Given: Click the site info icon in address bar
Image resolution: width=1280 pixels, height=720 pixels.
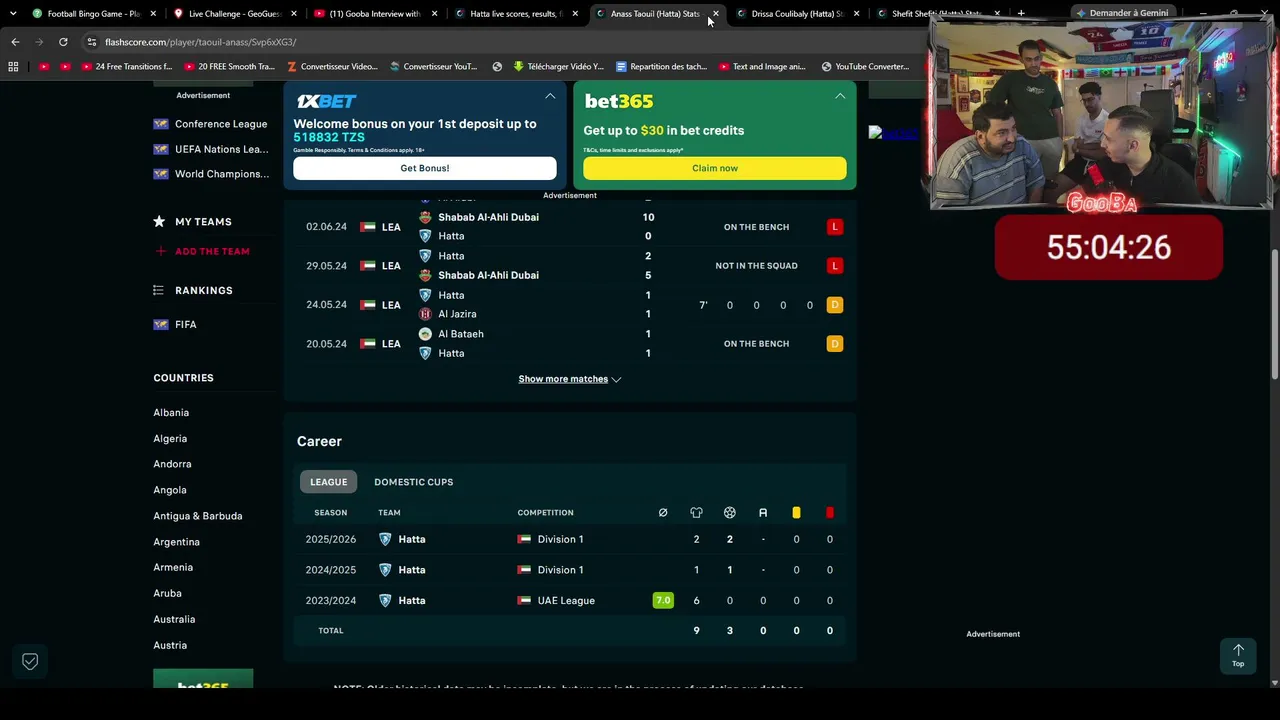Looking at the screenshot, I should (x=91, y=42).
